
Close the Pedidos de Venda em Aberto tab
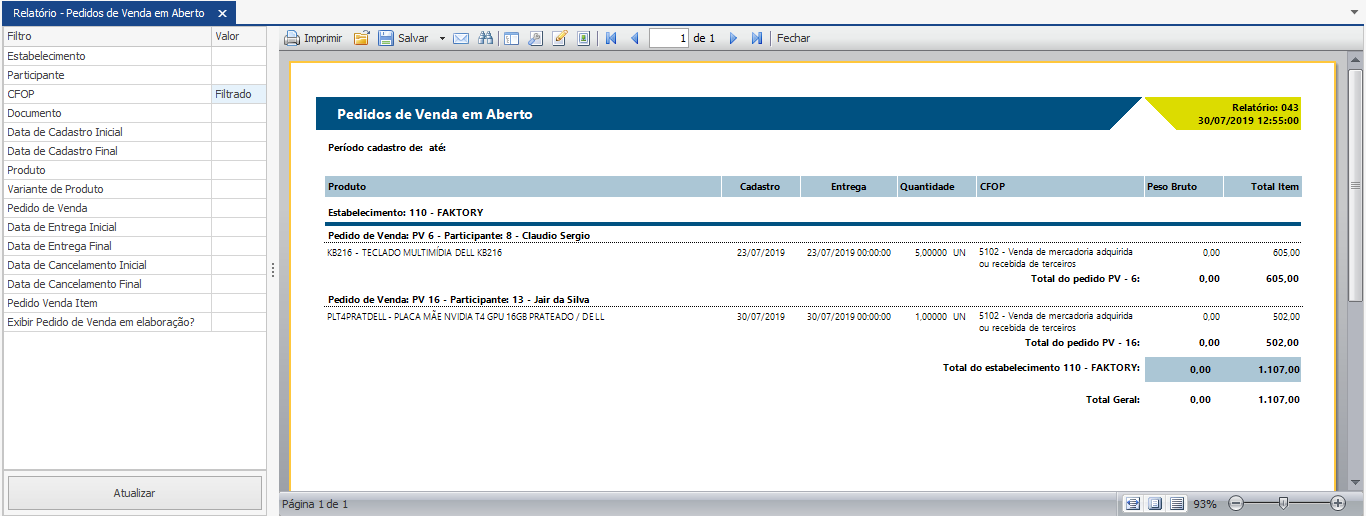[223, 13]
